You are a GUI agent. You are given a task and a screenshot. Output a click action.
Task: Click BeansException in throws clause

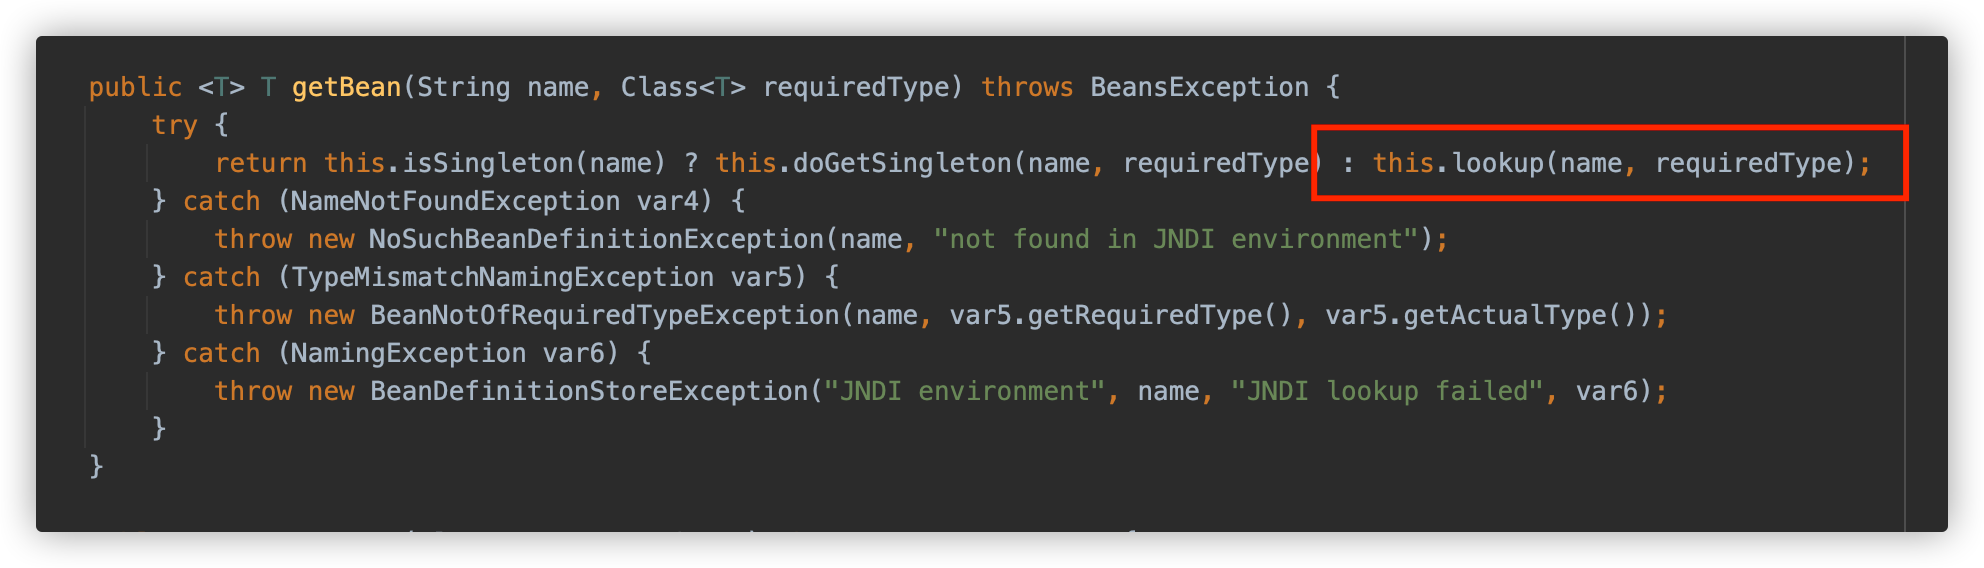[1199, 88]
